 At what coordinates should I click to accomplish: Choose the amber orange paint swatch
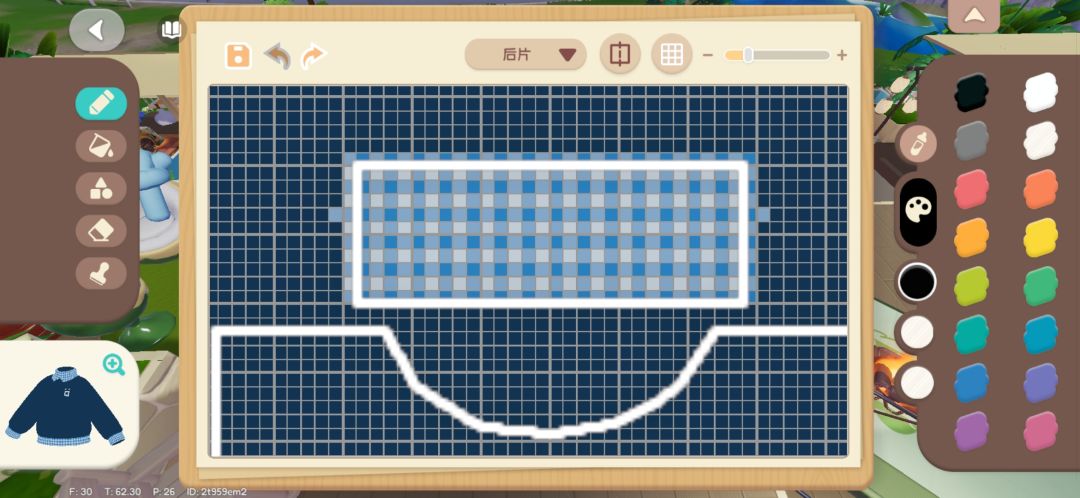(x=971, y=238)
